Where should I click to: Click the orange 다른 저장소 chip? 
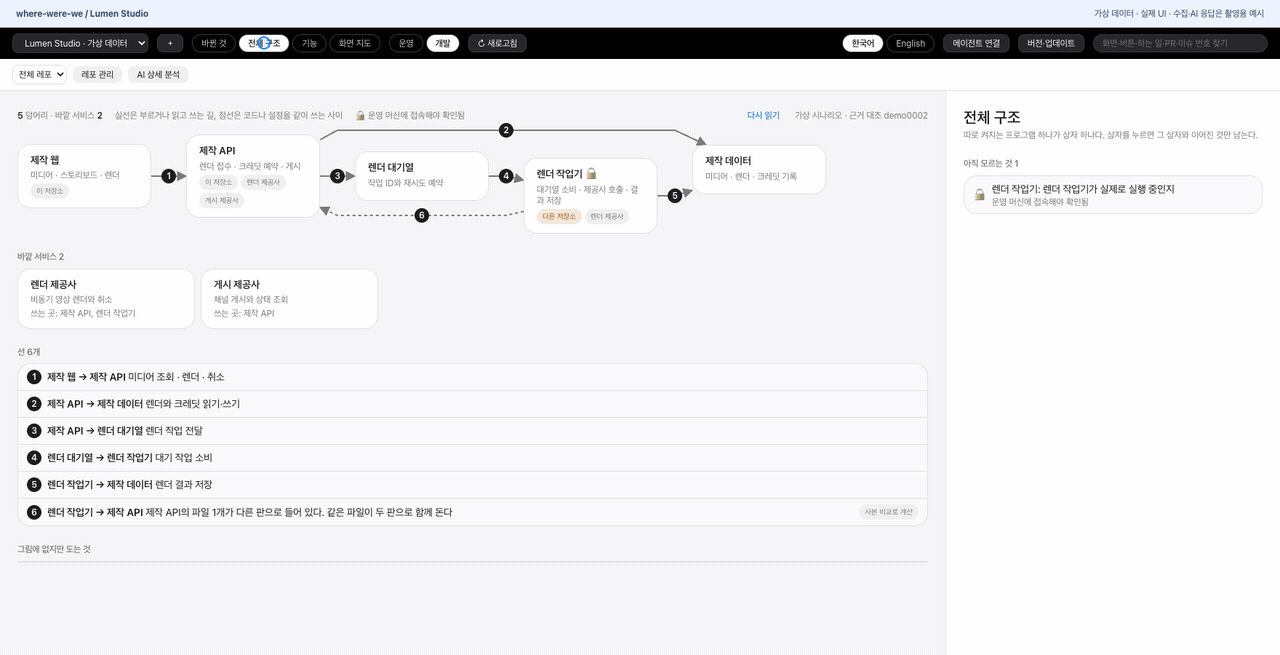[x=559, y=216]
